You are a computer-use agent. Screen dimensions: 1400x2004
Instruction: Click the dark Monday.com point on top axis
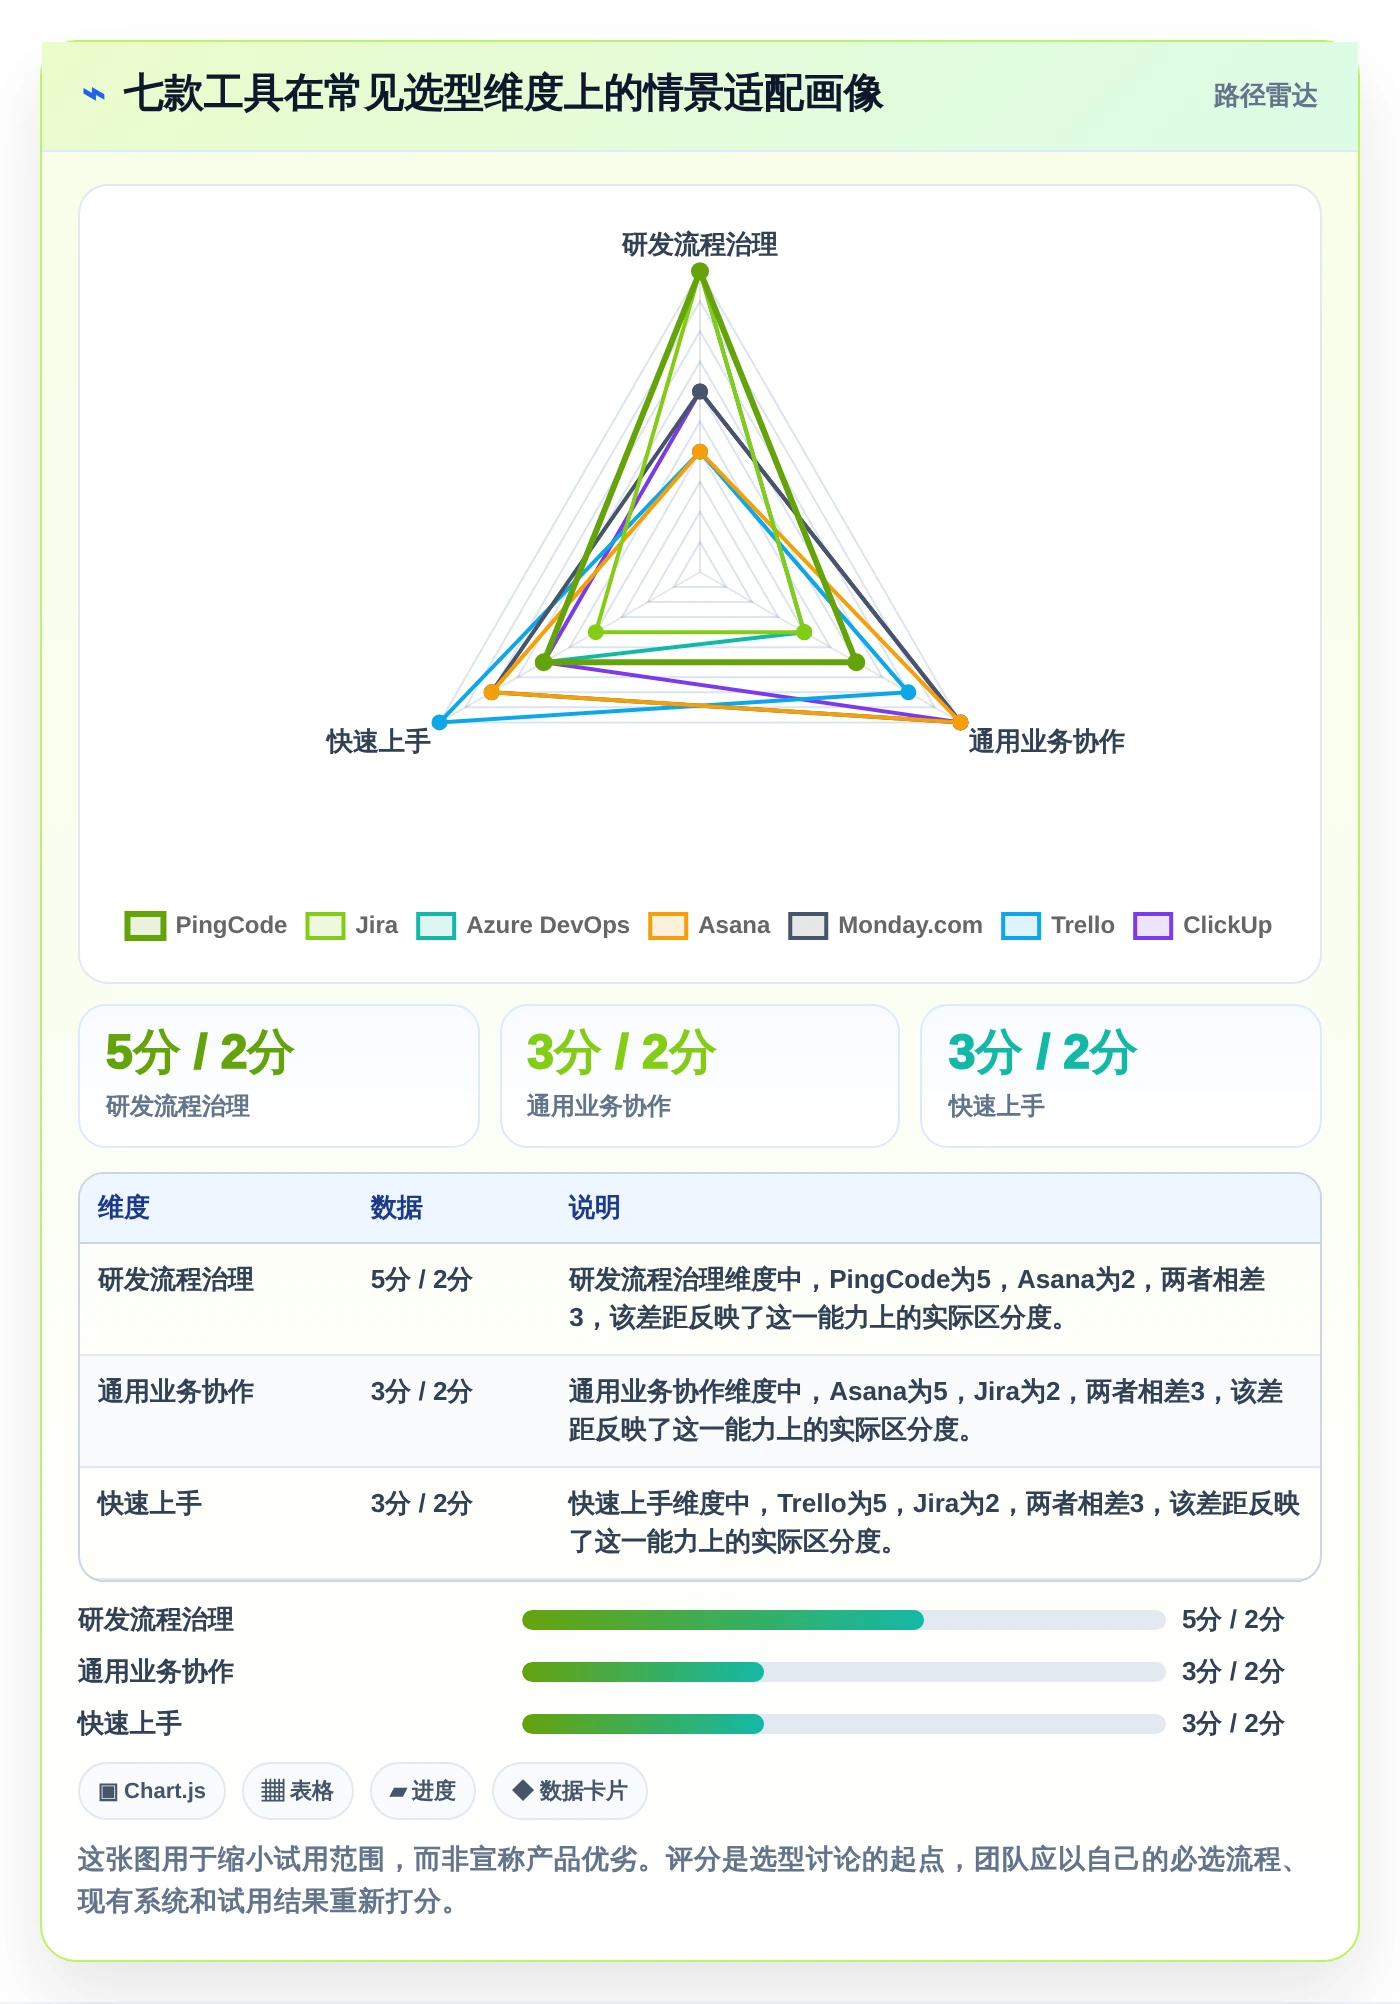pyautogui.click(x=700, y=392)
